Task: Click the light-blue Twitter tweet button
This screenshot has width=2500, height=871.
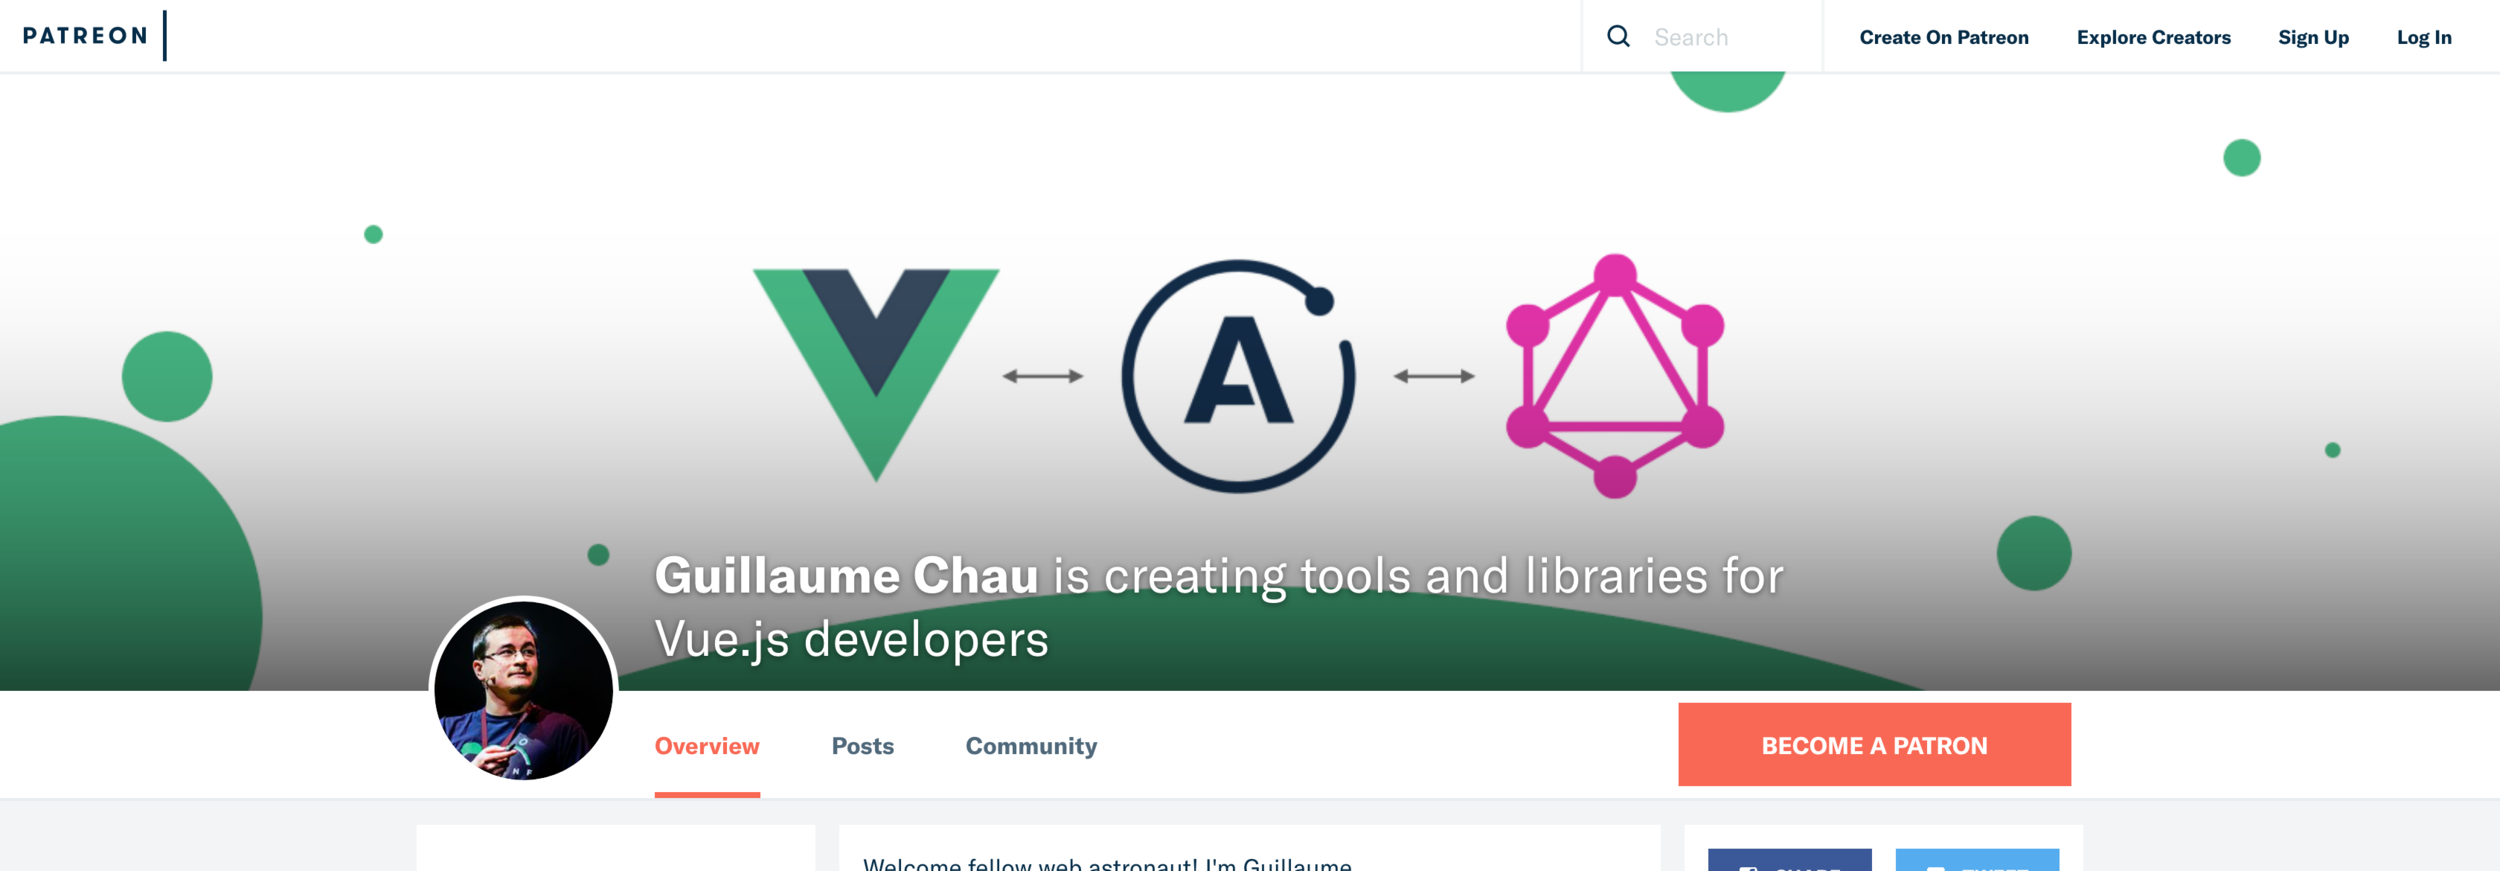Action: coord(1977,860)
